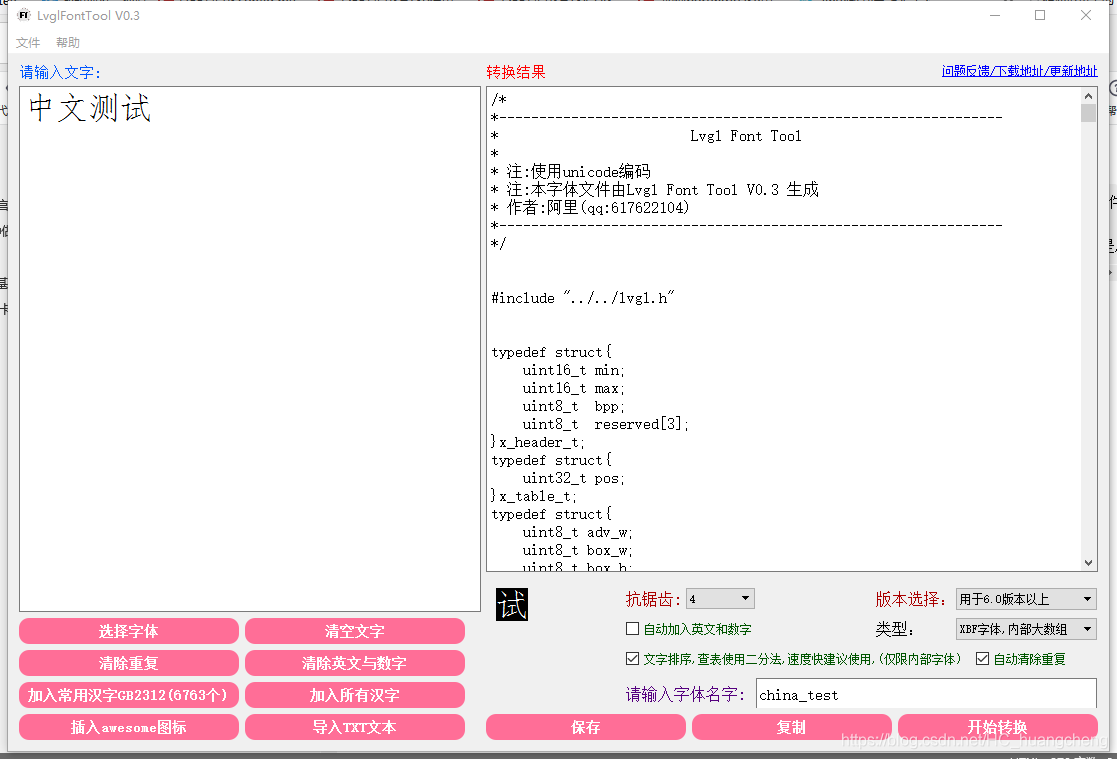Viewport: 1117px width, 759px height.
Task: Click the result pane scrollbar down arrow
Action: tap(1088, 562)
